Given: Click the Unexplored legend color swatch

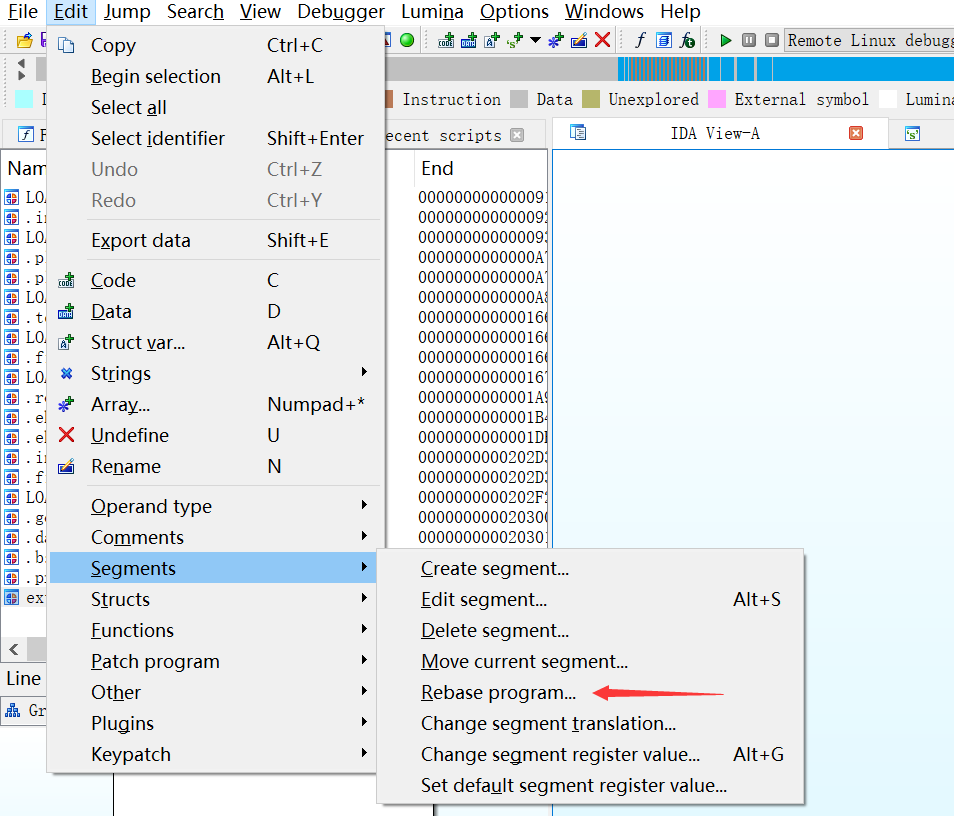Looking at the screenshot, I should (x=591, y=99).
